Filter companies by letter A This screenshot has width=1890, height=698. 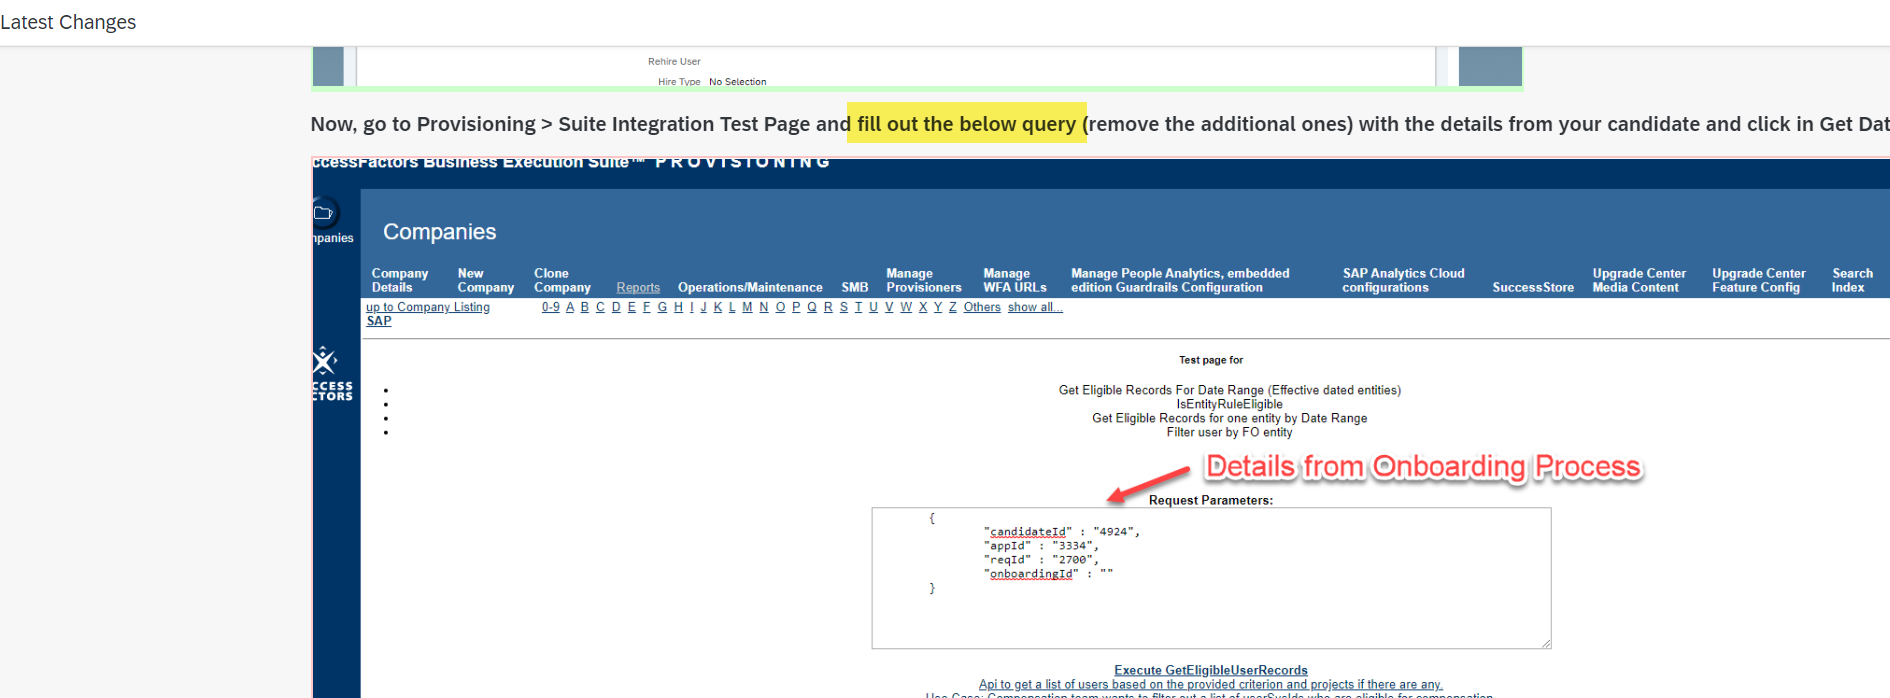coord(570,307)
